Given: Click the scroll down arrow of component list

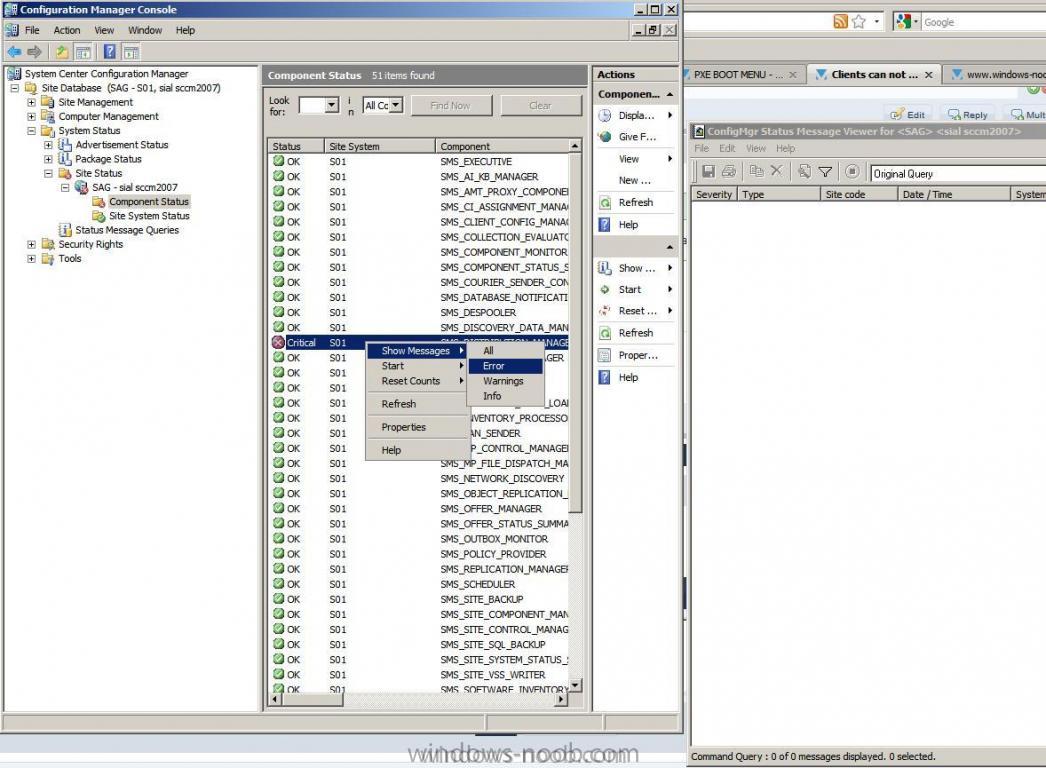Looking at the screenshot, I should [575, 685].
